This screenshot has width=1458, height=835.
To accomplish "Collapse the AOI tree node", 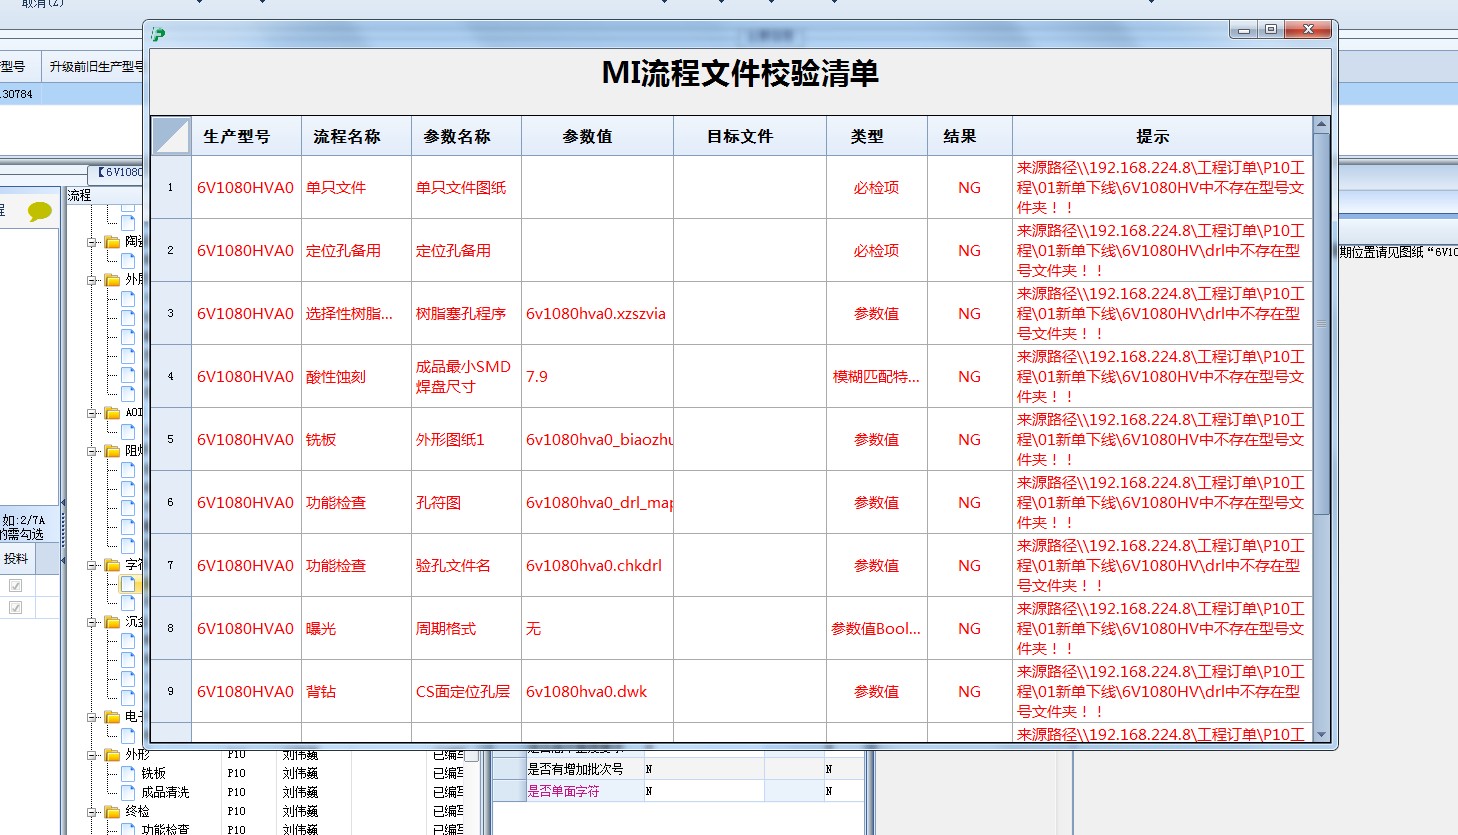I will pos(92,413).
